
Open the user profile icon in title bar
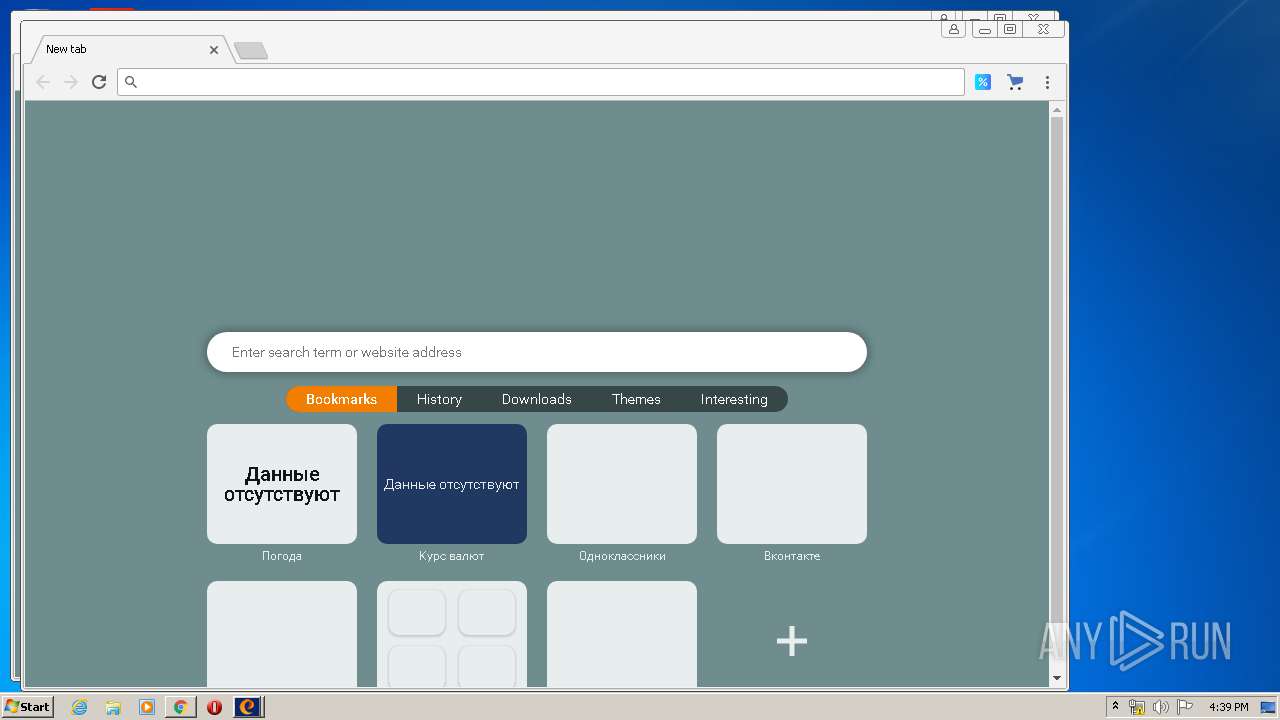pyautogui.click(x=954, y=29)
